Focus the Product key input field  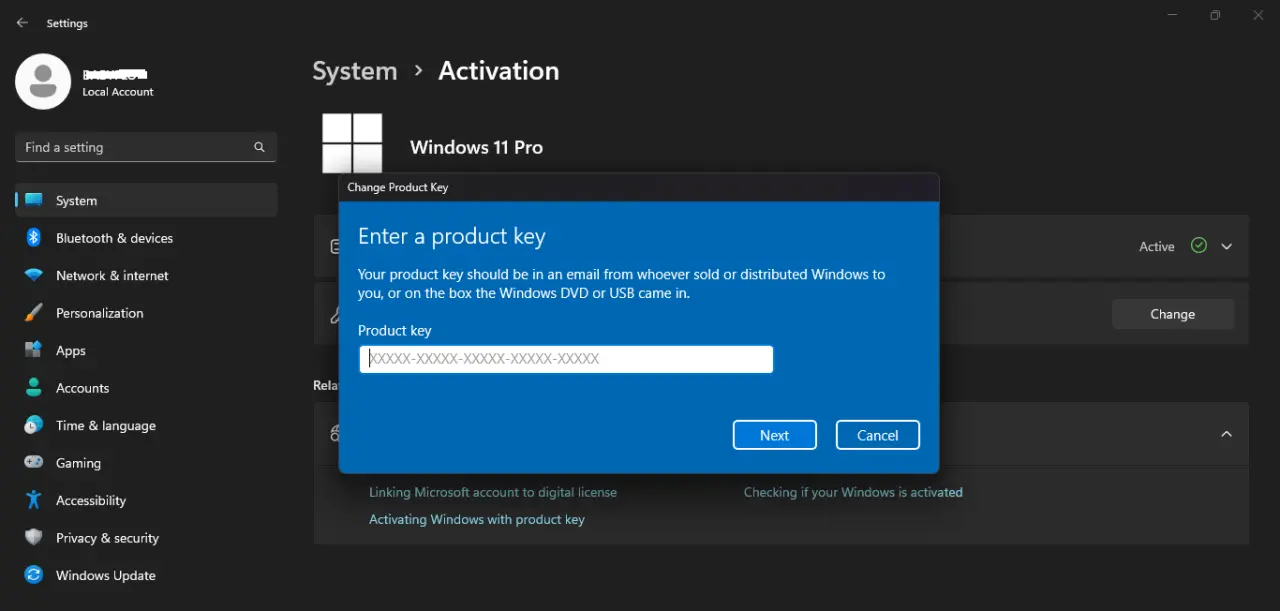pyautogui.click(x=566, y=359)
